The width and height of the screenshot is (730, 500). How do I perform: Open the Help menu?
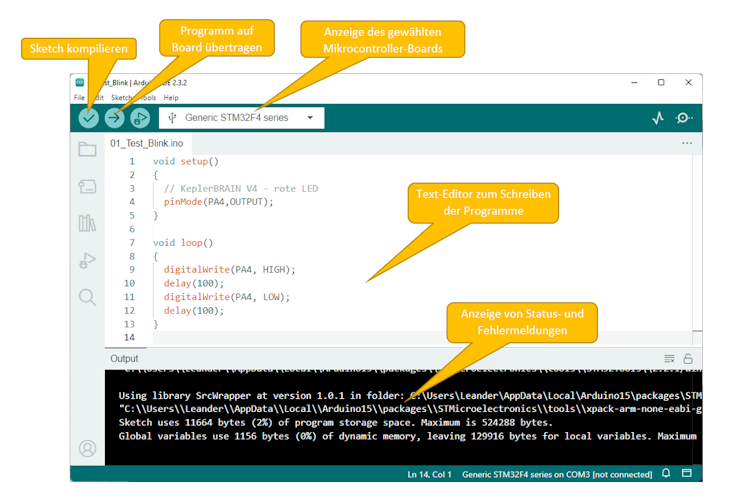(x=171, y=98)
